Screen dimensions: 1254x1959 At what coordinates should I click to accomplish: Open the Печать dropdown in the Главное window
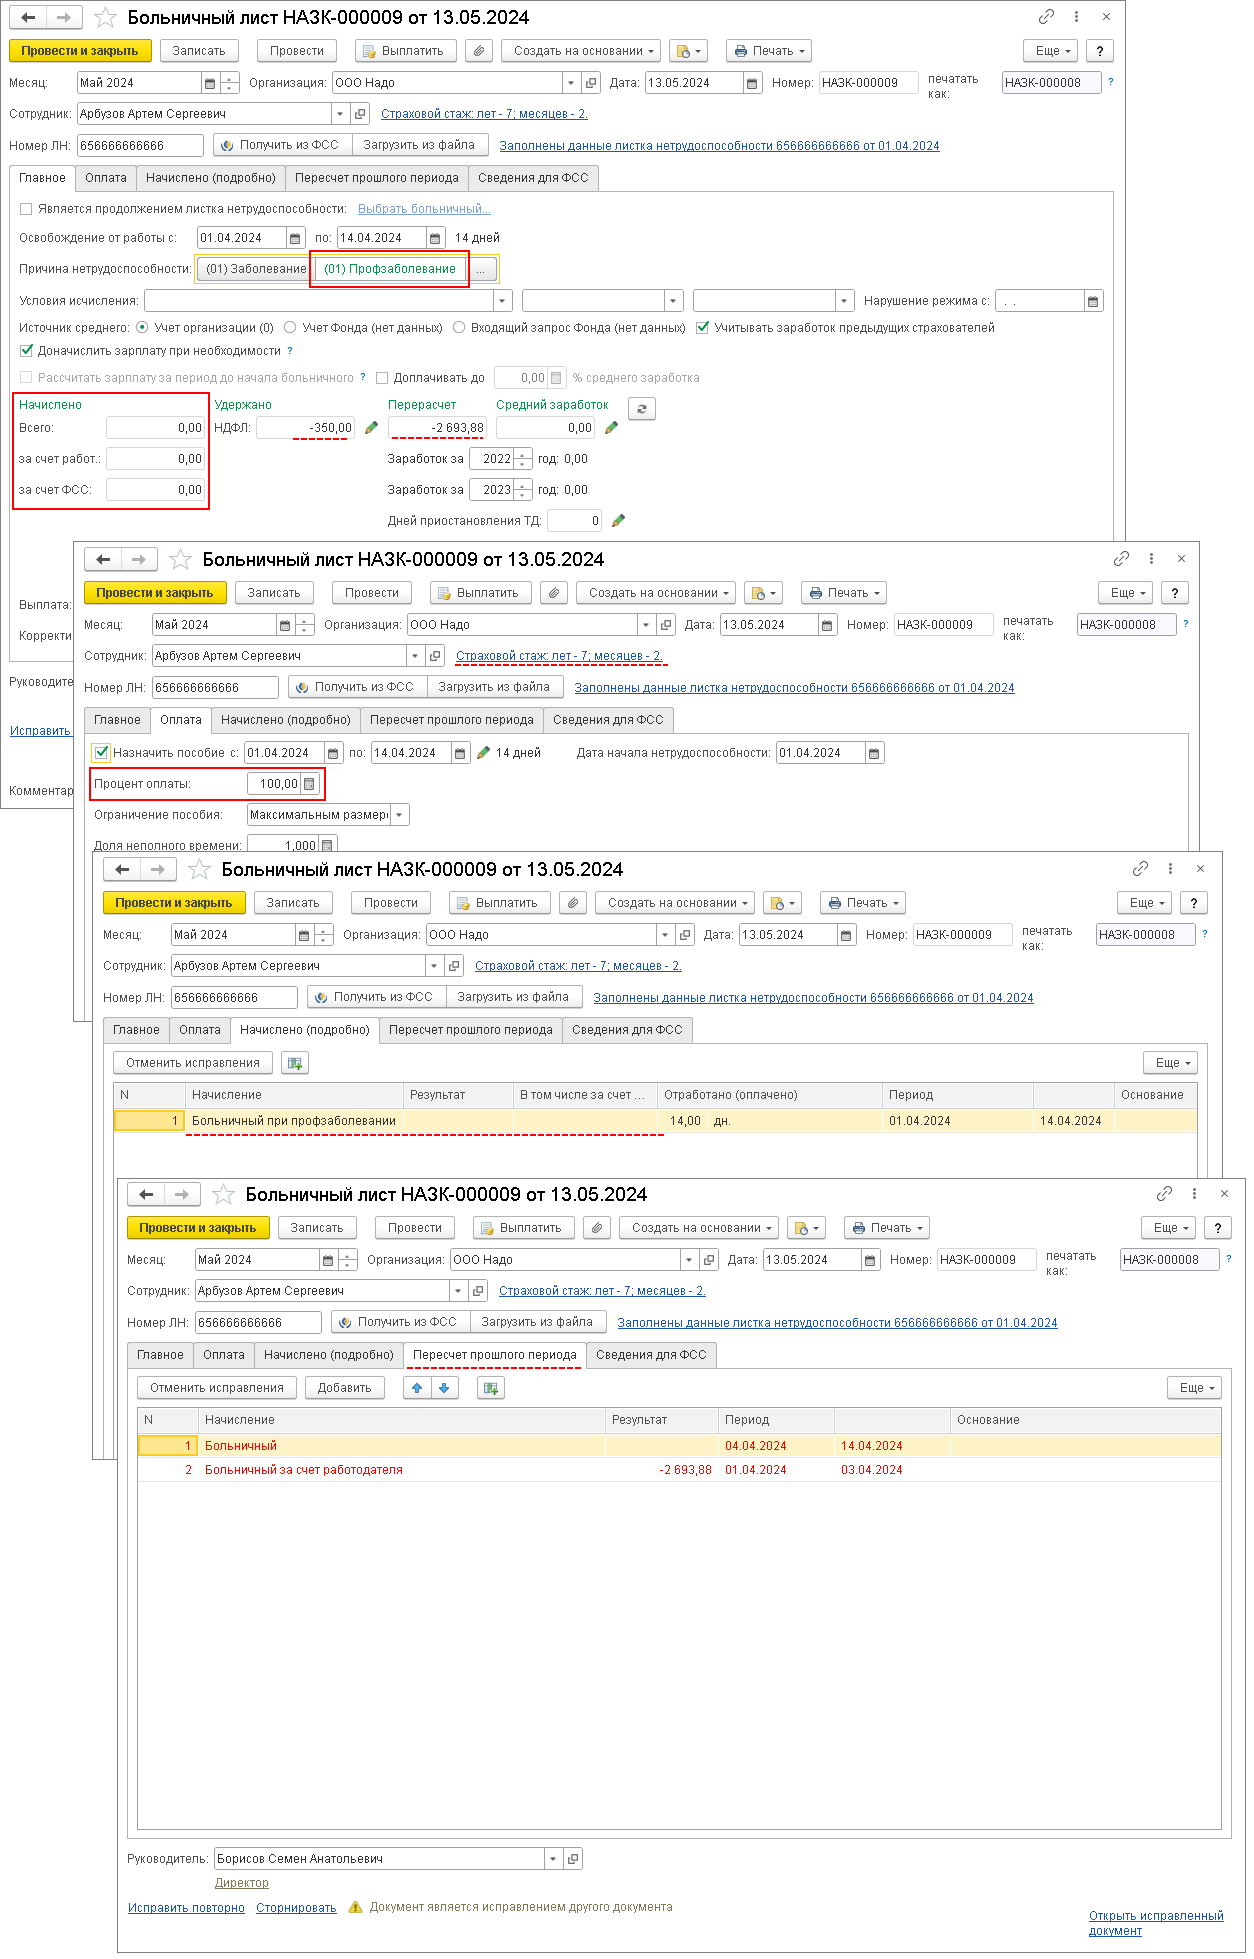[x=769, y=51]
